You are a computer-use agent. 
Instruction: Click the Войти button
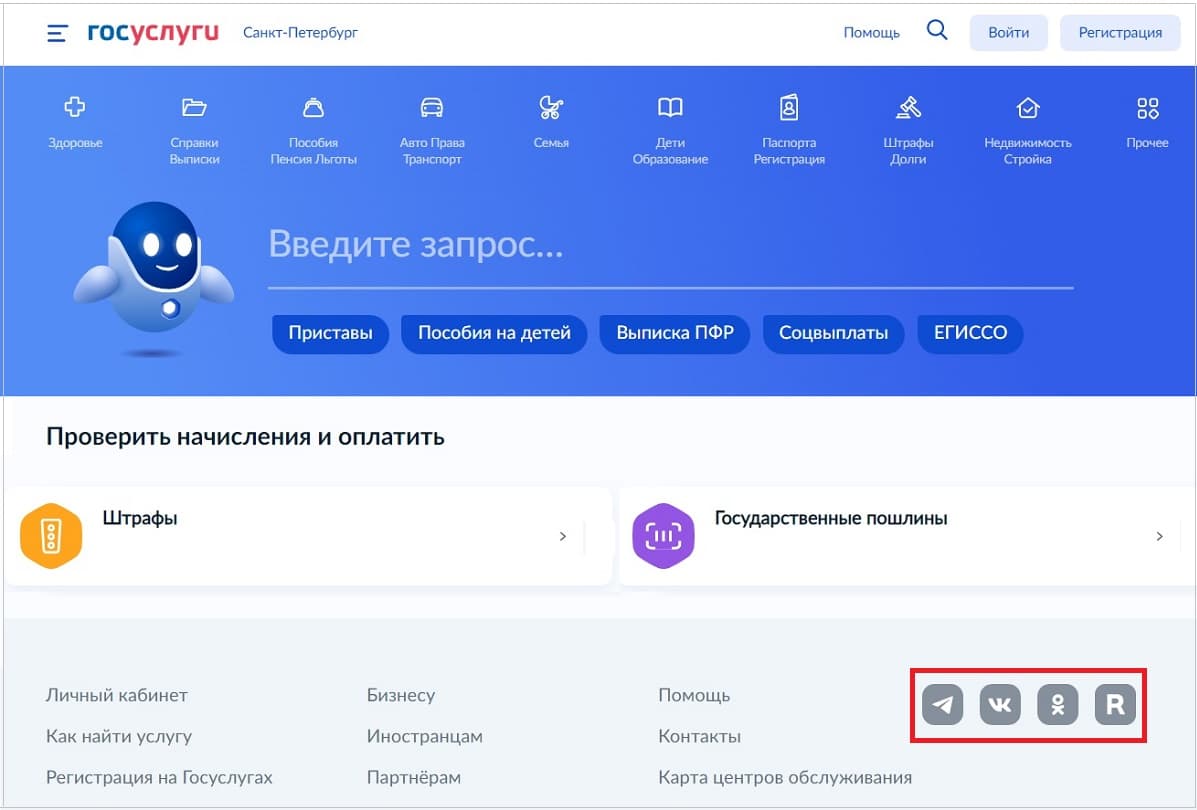pyautogui.click(x=1008, y=33)
